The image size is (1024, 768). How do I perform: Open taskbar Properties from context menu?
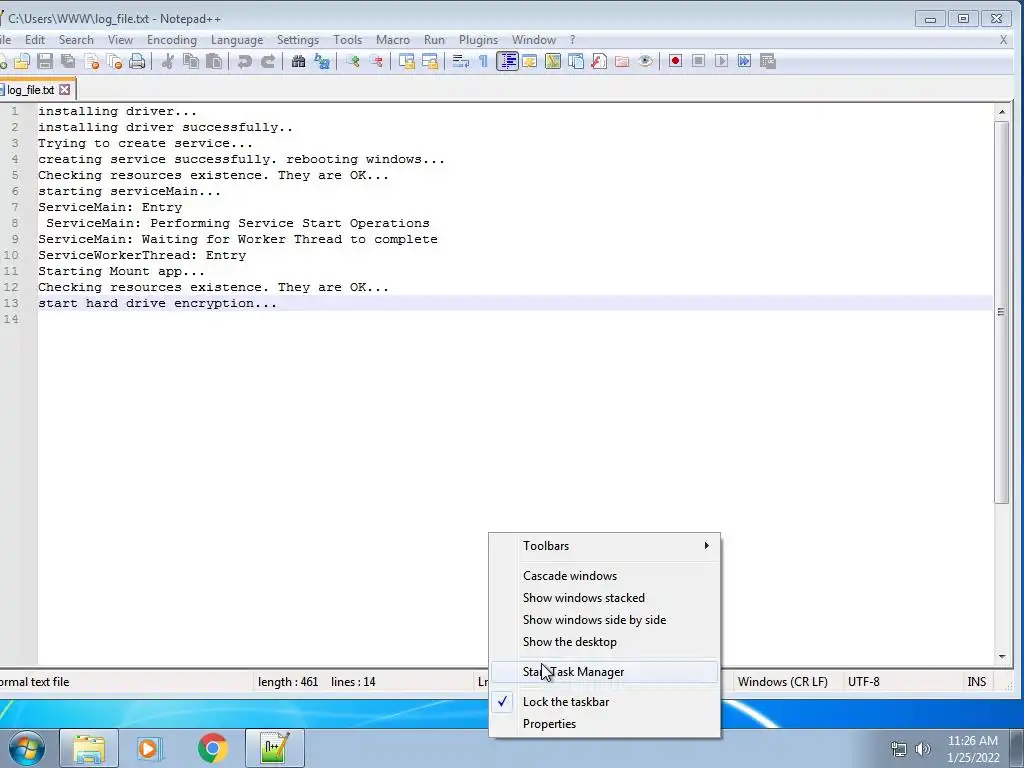coord(605,724)
